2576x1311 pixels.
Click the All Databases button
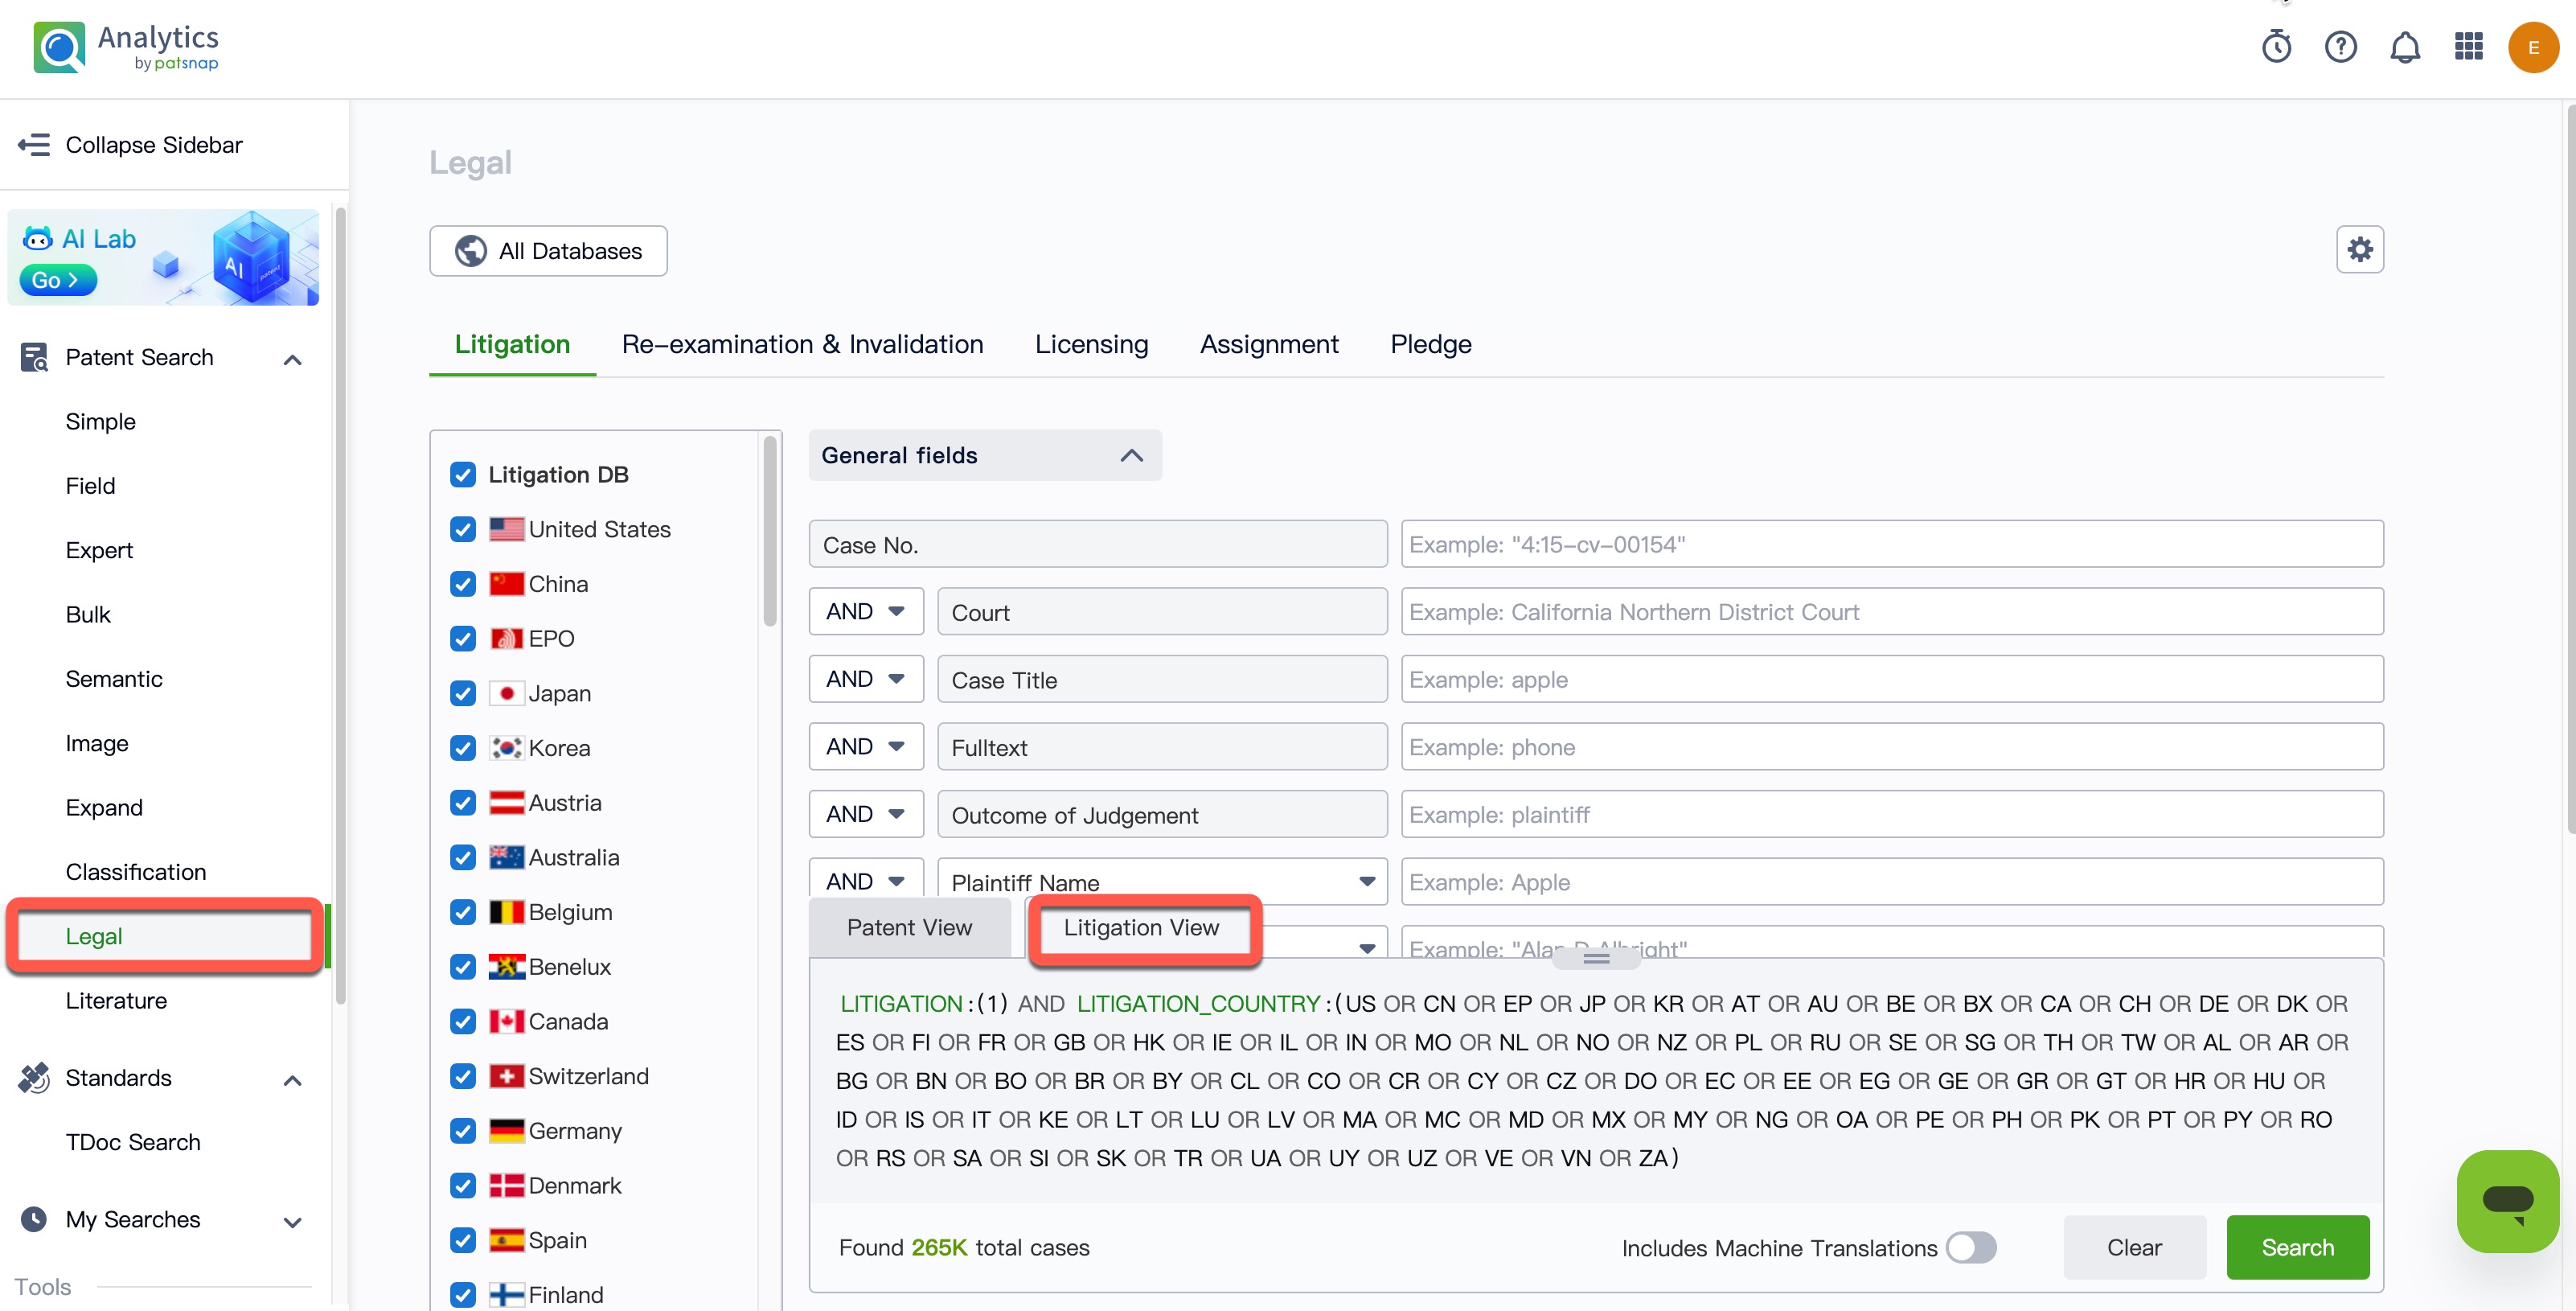click(548, 251)
